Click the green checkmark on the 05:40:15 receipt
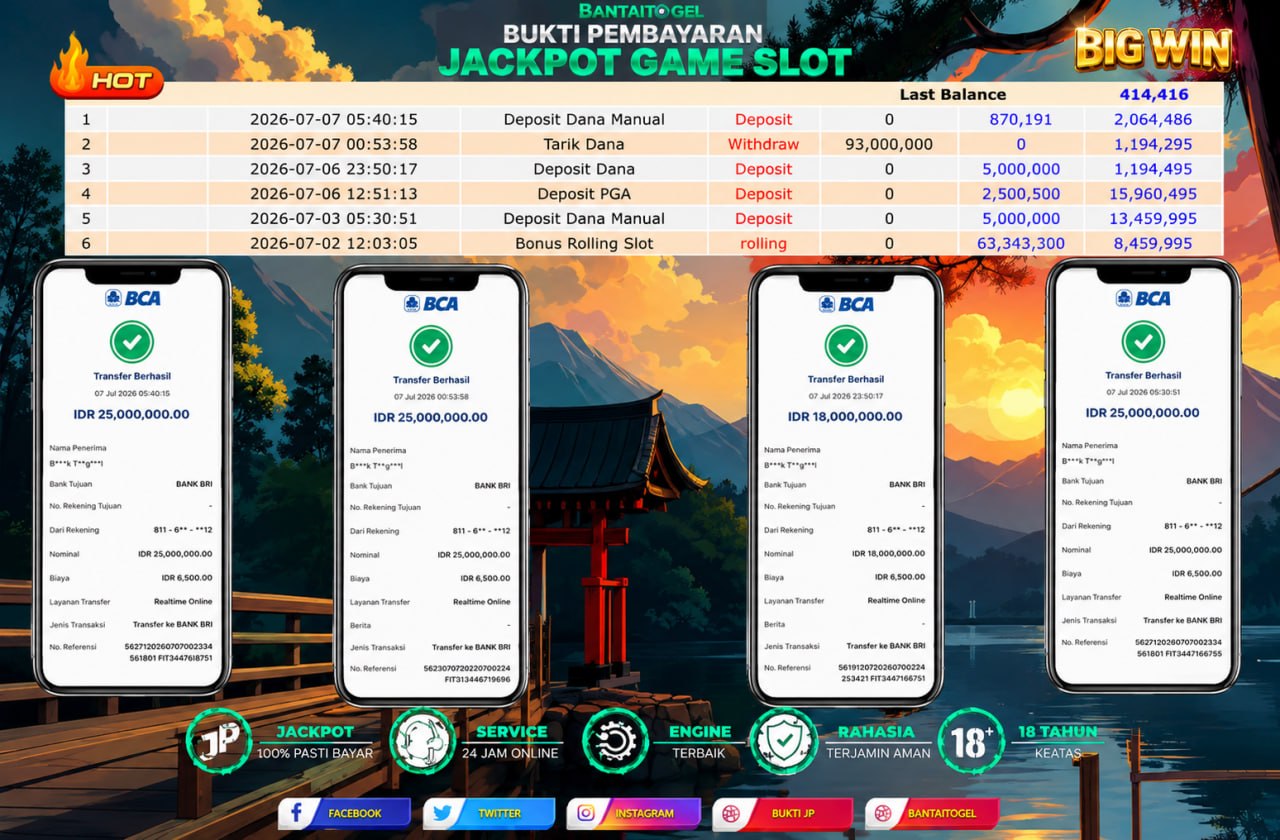Screen dimensions: 1280x840 [x=131, y=342]
